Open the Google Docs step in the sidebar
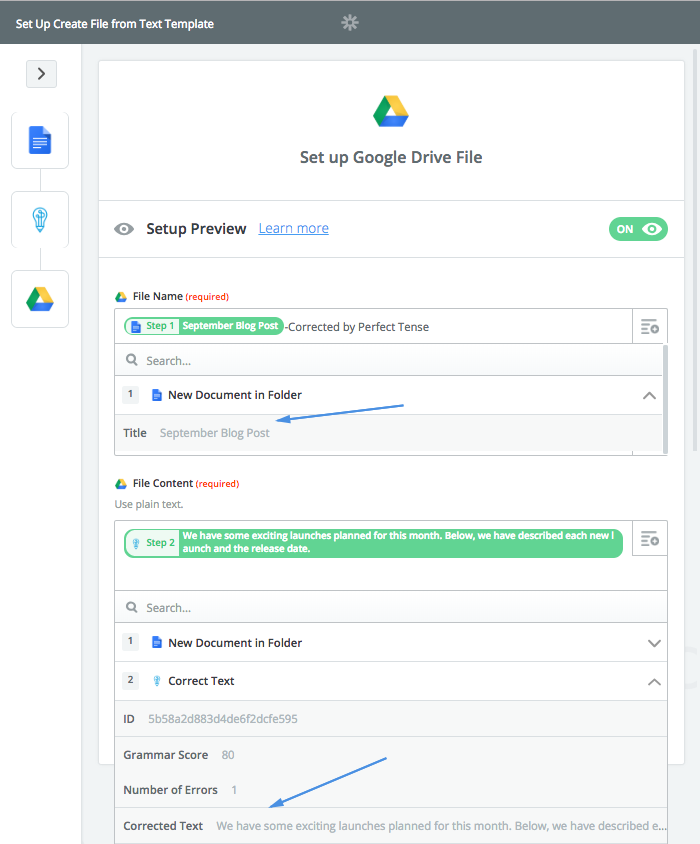Screen dimensions: 700x844 click(x=40, y=140)
